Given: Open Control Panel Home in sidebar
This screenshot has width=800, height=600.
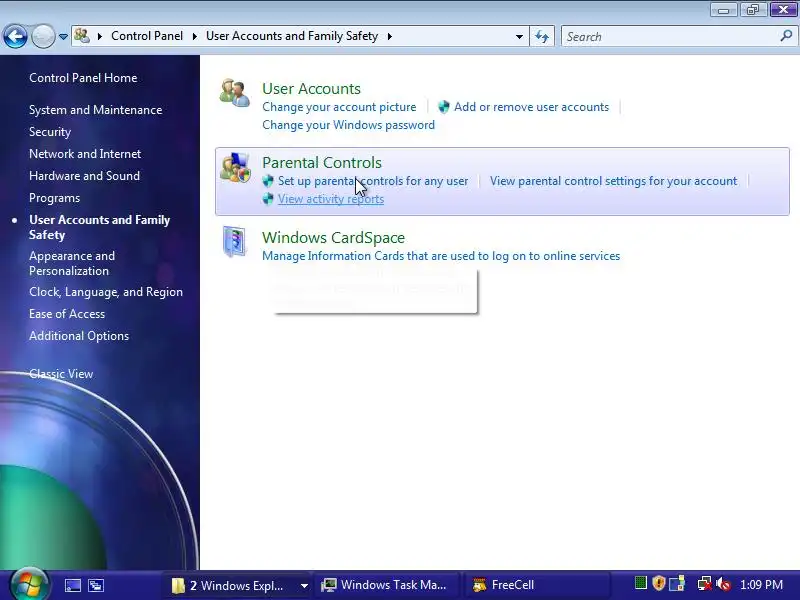Looking at the screenshot, I should [x=83, y=78].
